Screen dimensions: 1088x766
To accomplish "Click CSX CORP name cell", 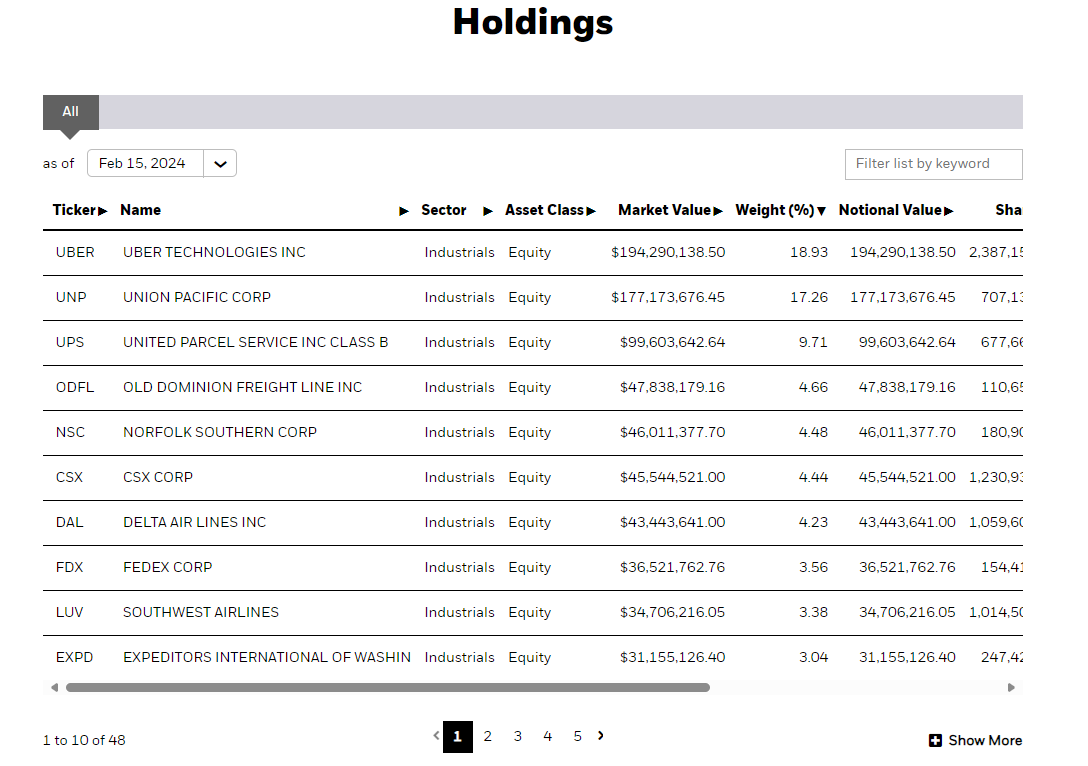I will pyautogui.click(x=158, y=477).
